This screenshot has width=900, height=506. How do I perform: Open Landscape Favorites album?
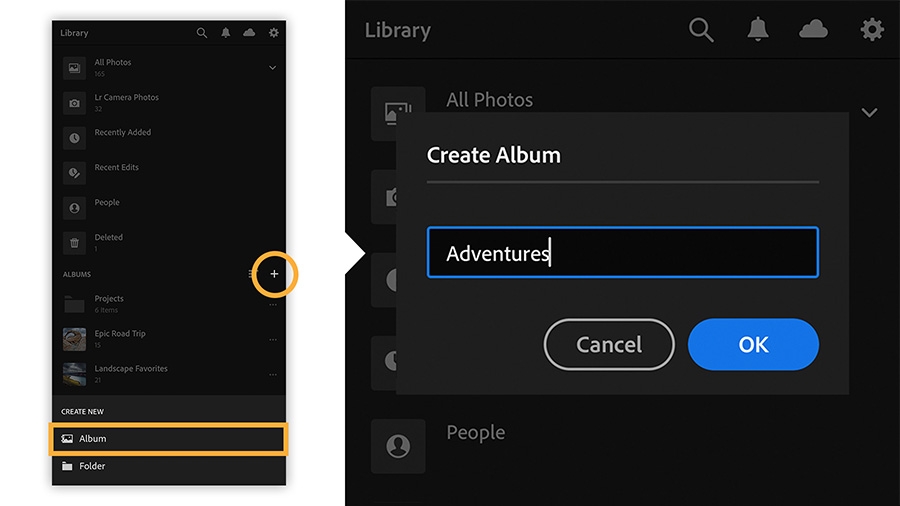tap(130, 373)
